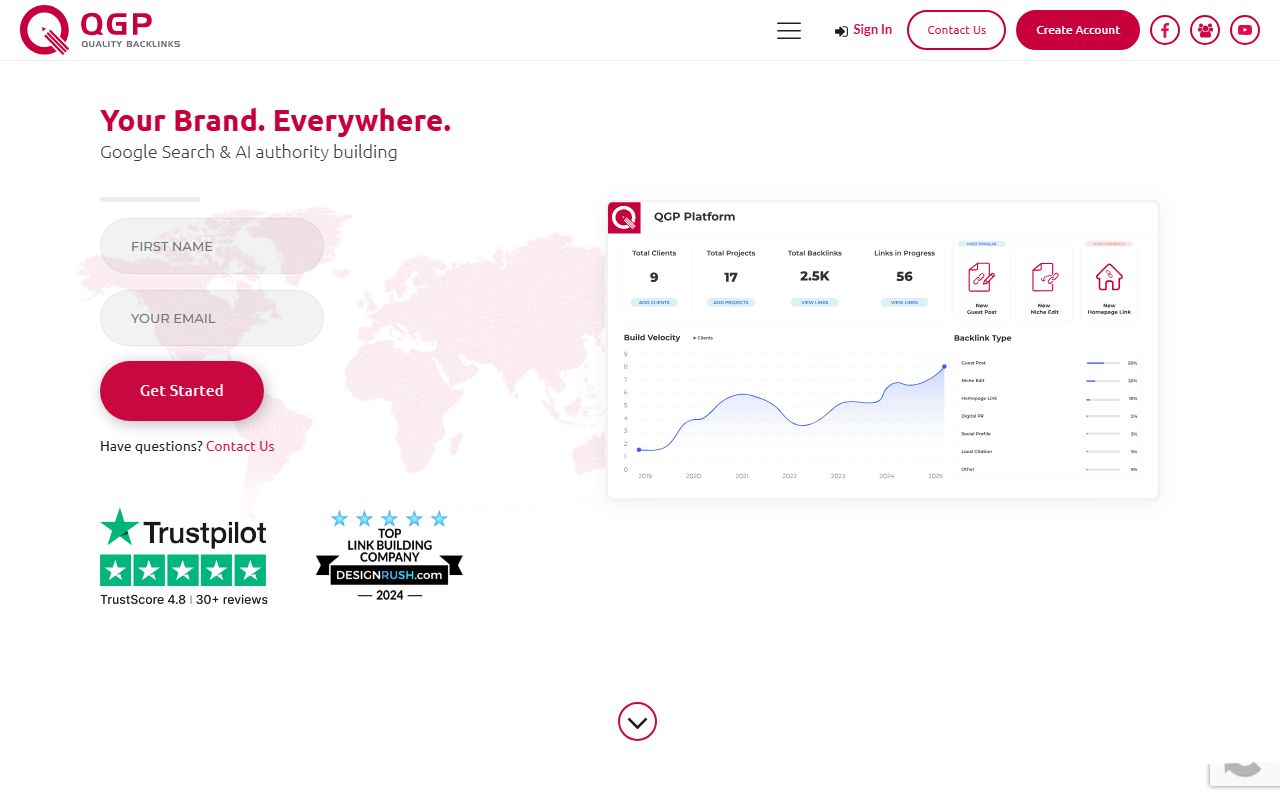Screen dimensions: 1280x800
Task: Open the hamburger navigation menu
Action: (789, 30)
